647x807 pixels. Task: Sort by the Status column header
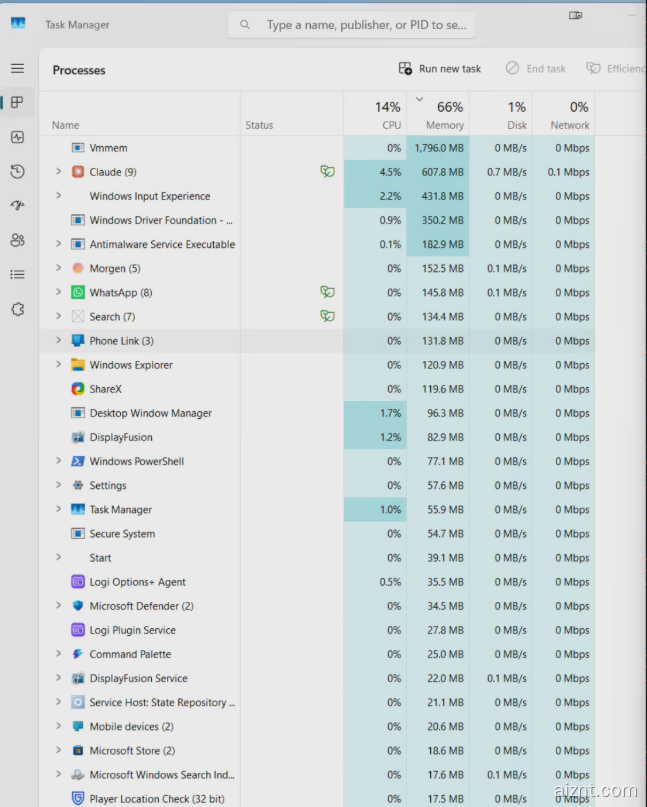[292, 114]
